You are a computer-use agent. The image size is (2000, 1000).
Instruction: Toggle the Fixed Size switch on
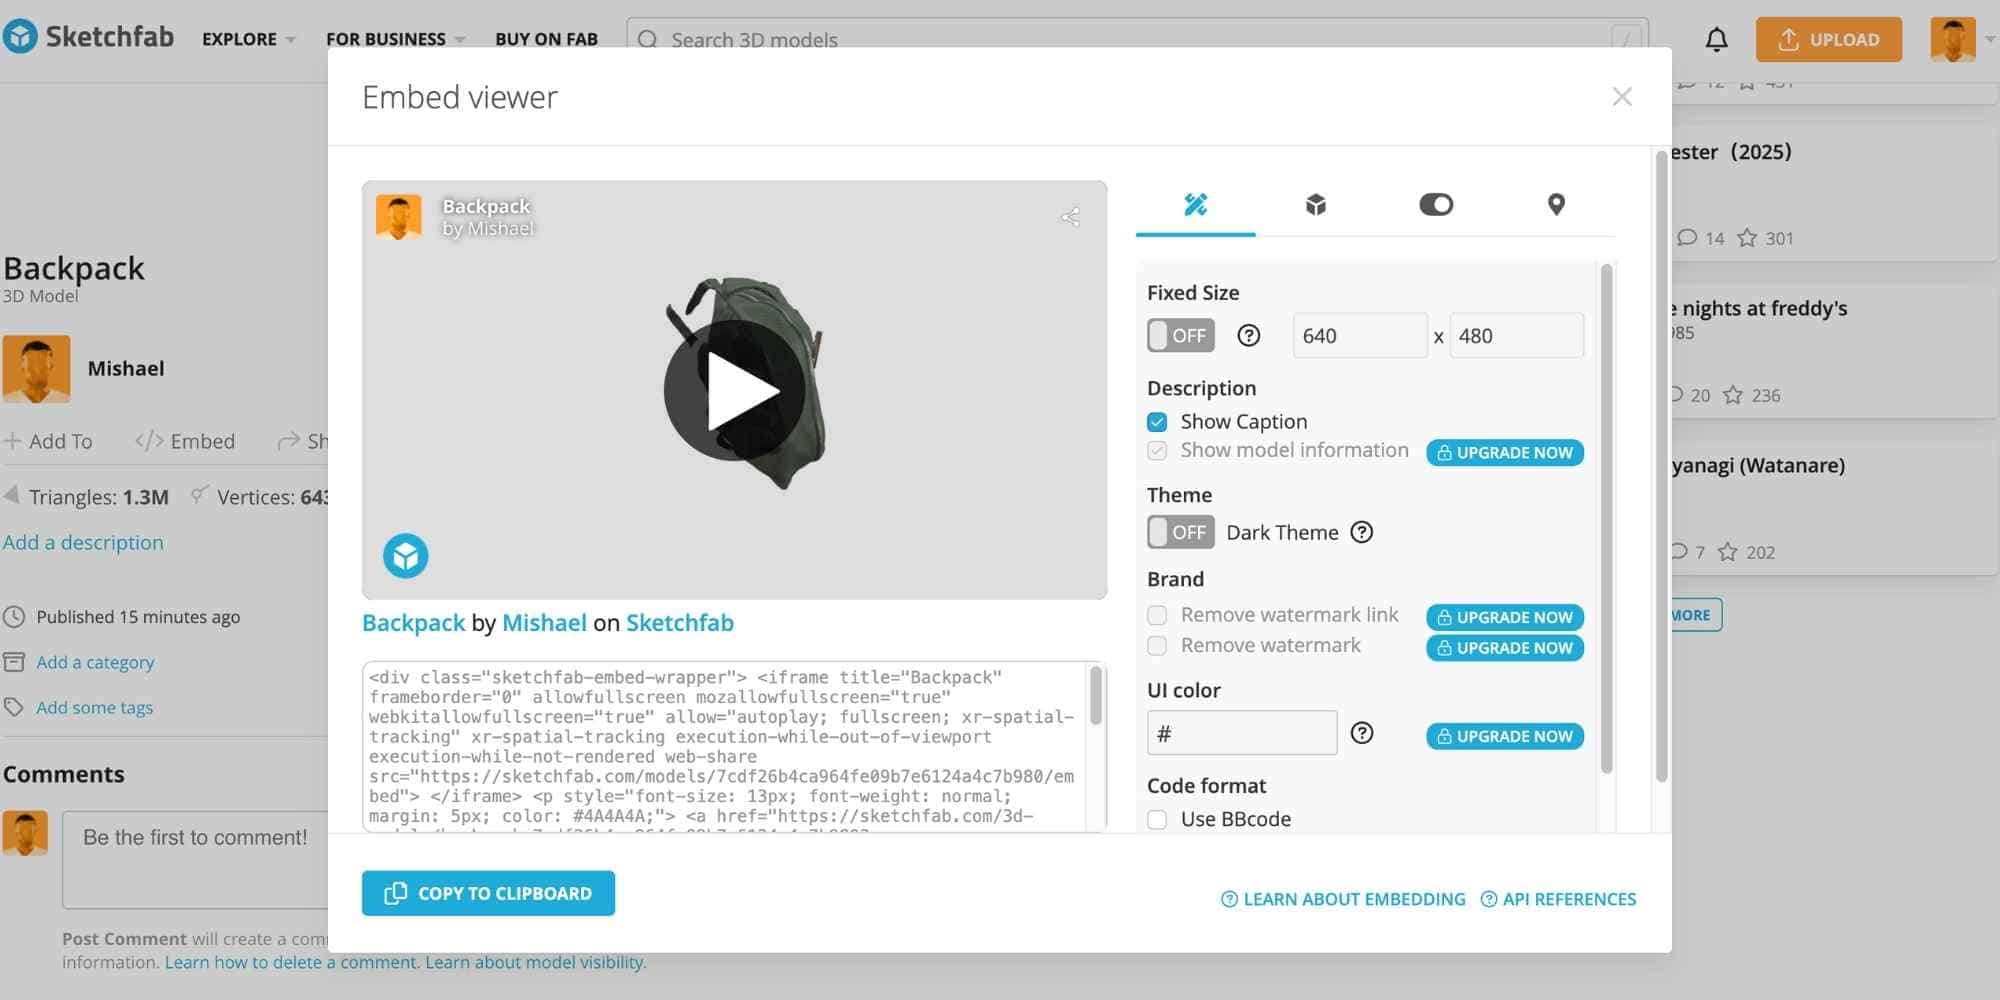(x=1181, y=336)
